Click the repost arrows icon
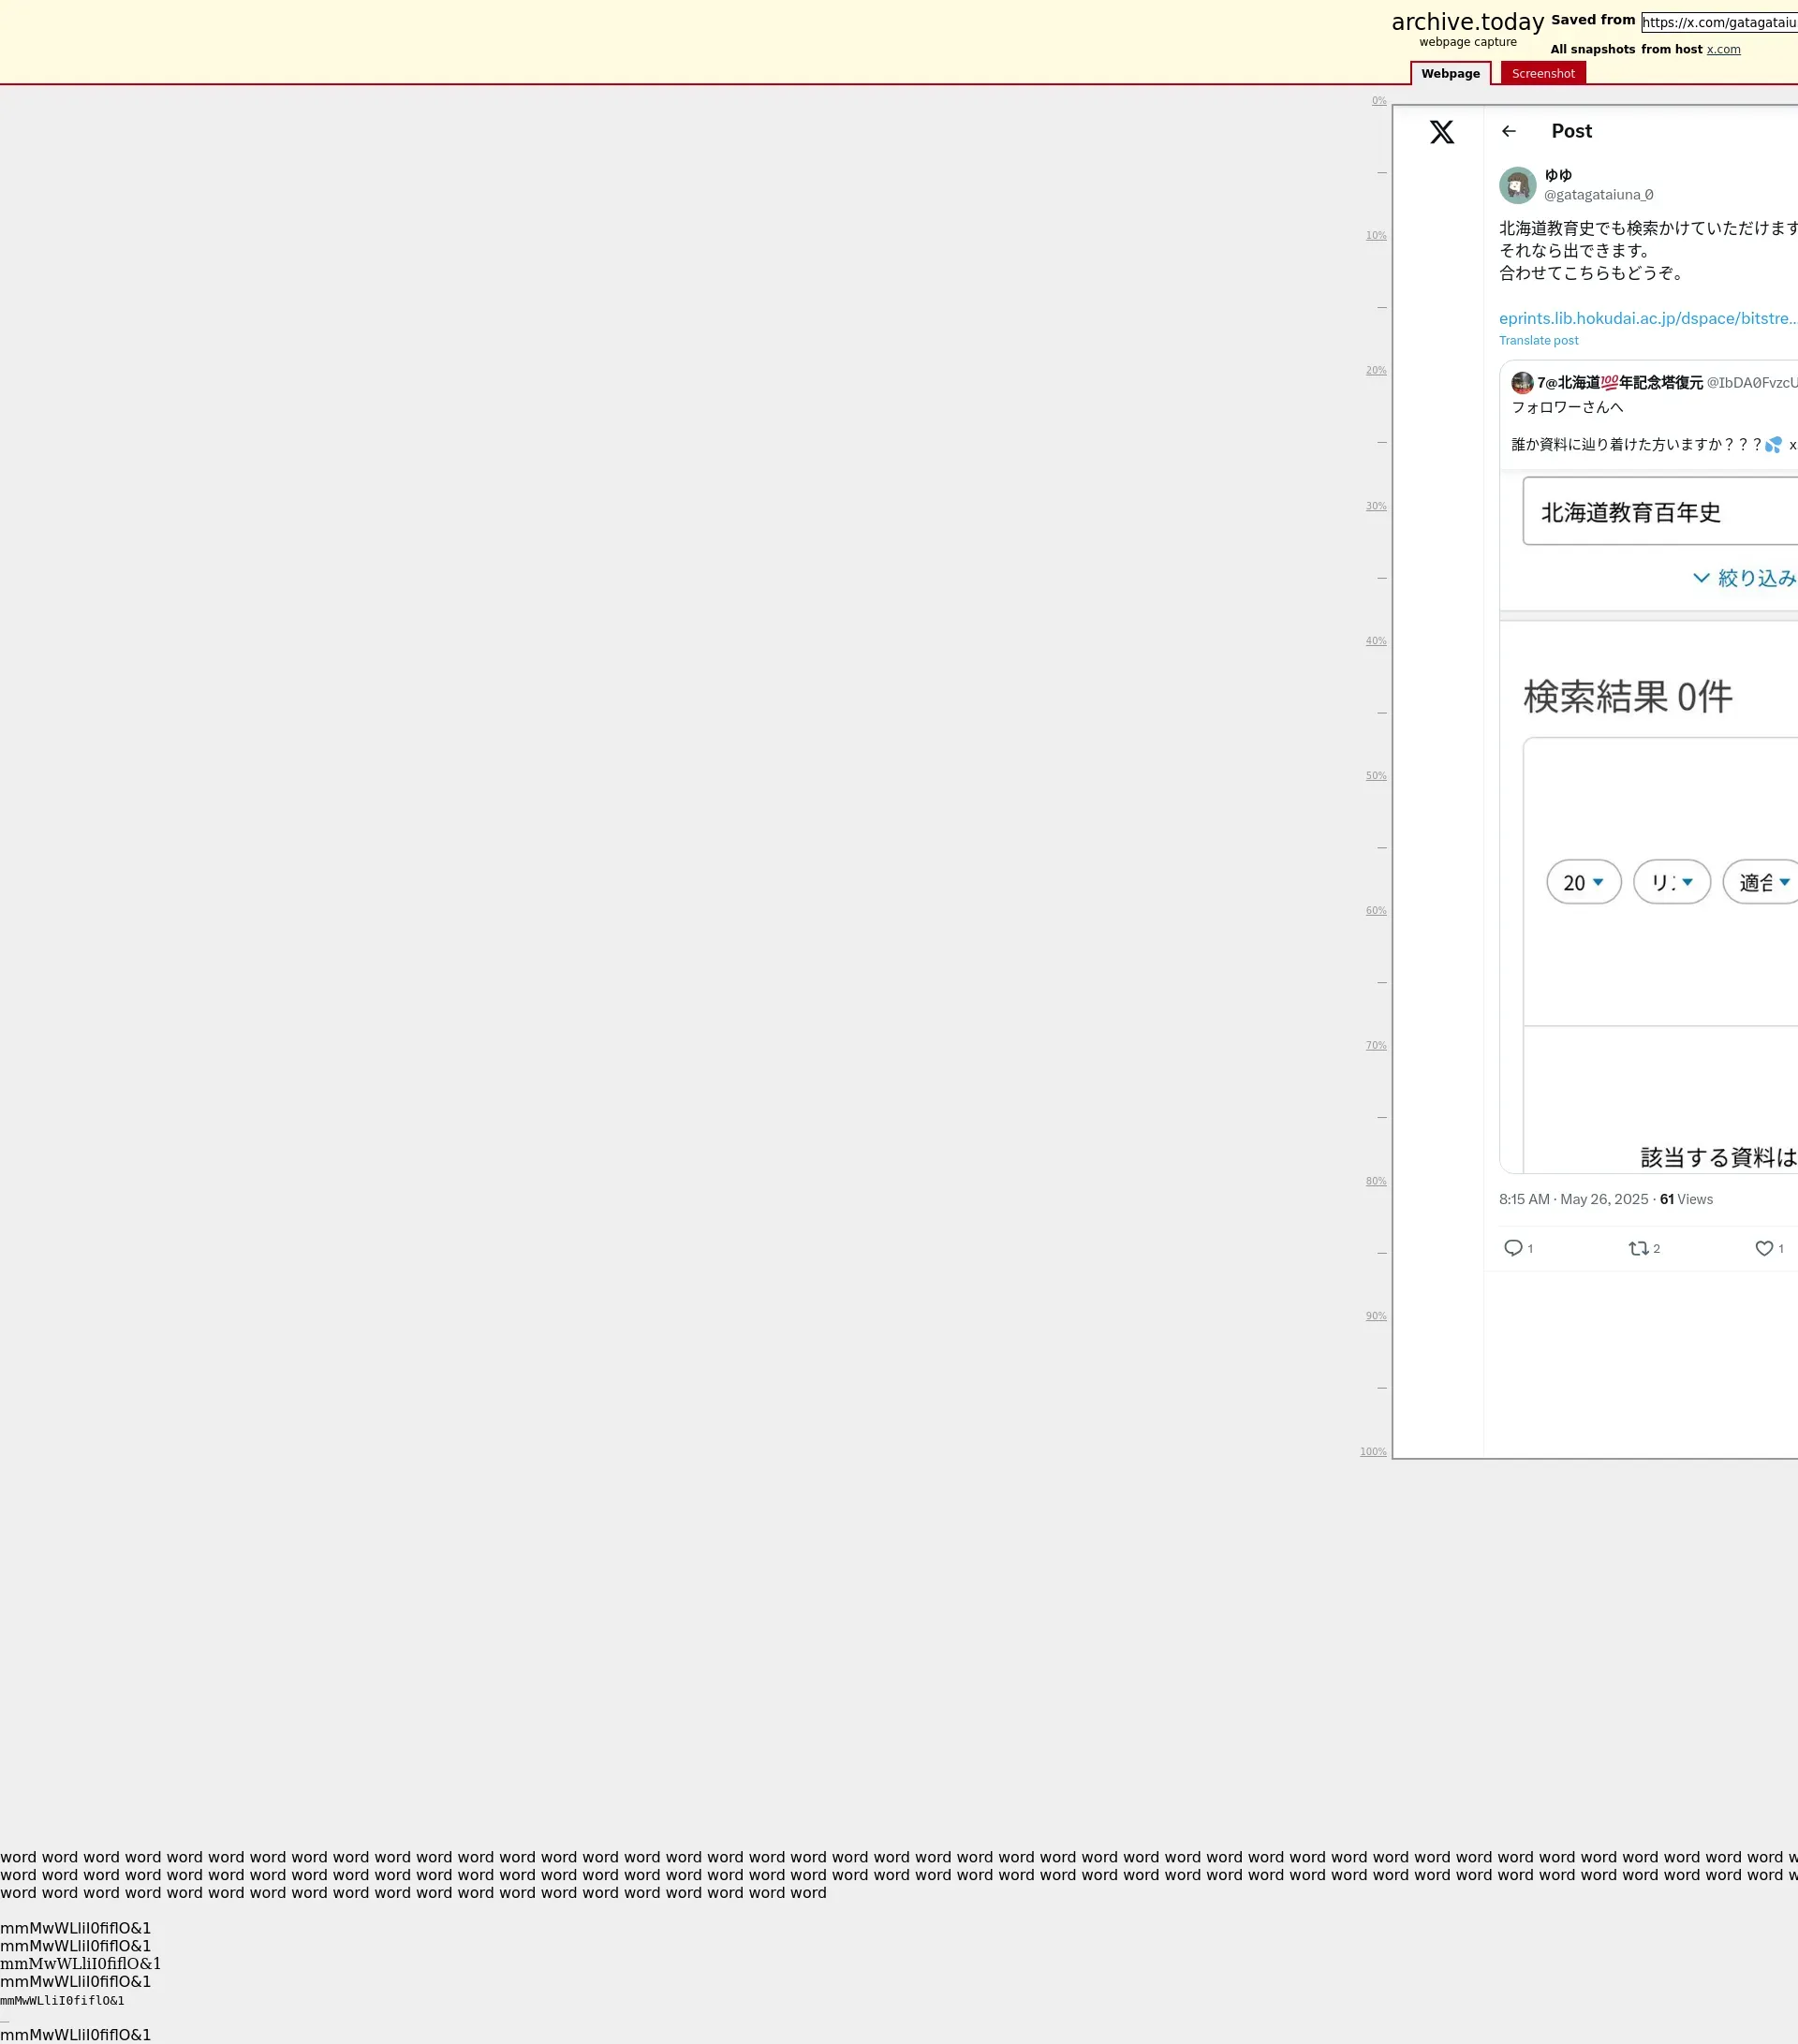Screen dimensions: 1798x2044 point(1637,1248)
